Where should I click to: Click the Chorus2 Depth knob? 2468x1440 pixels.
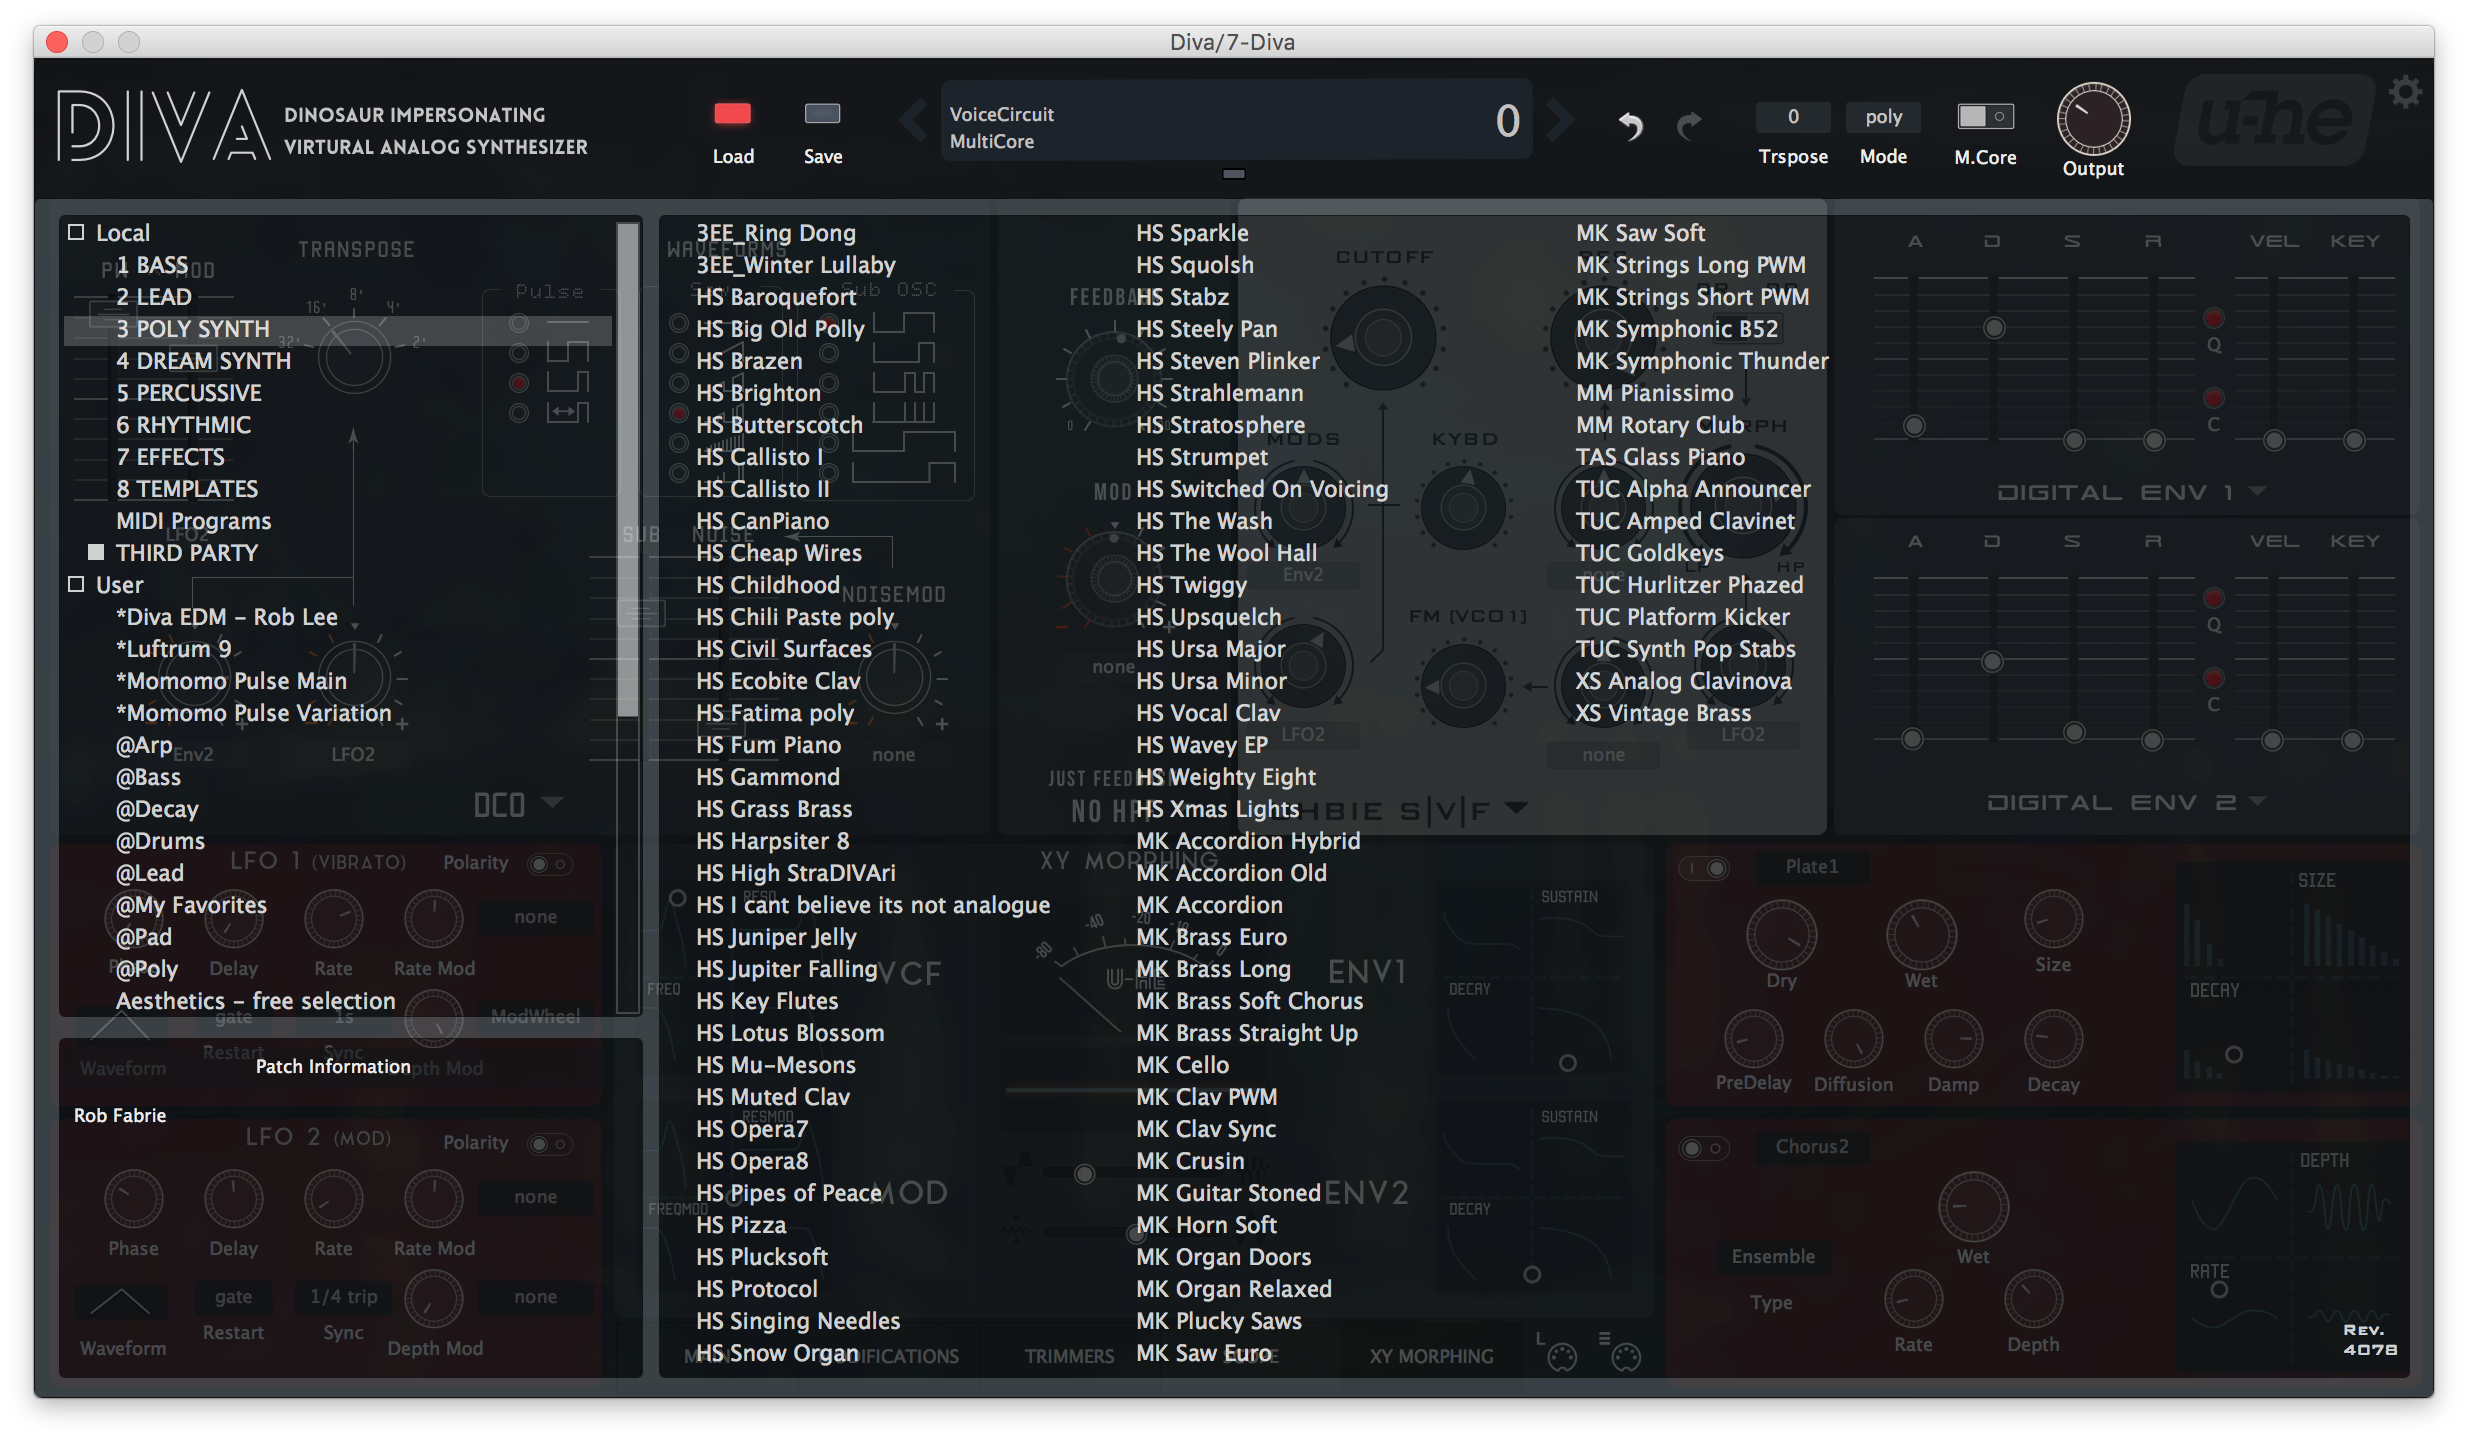click(2033, 1300)
